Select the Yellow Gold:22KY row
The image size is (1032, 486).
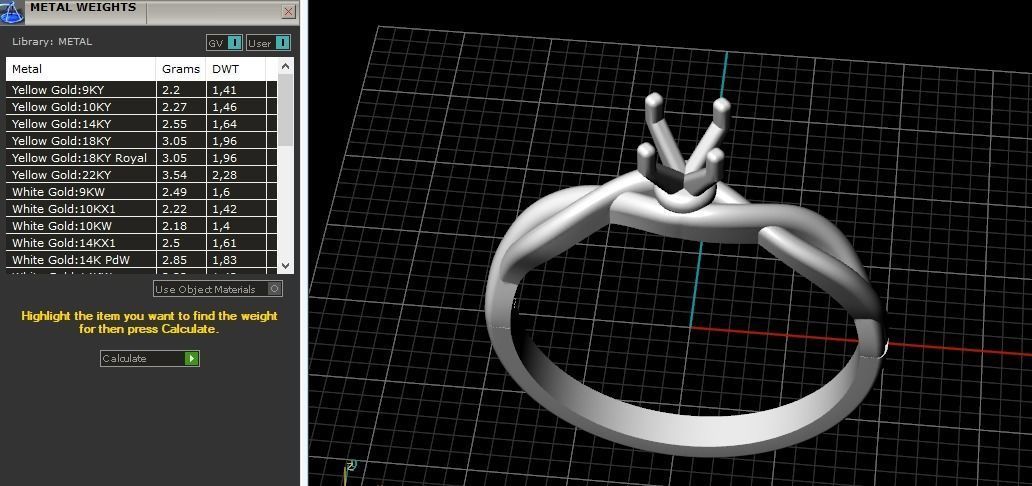141,175
